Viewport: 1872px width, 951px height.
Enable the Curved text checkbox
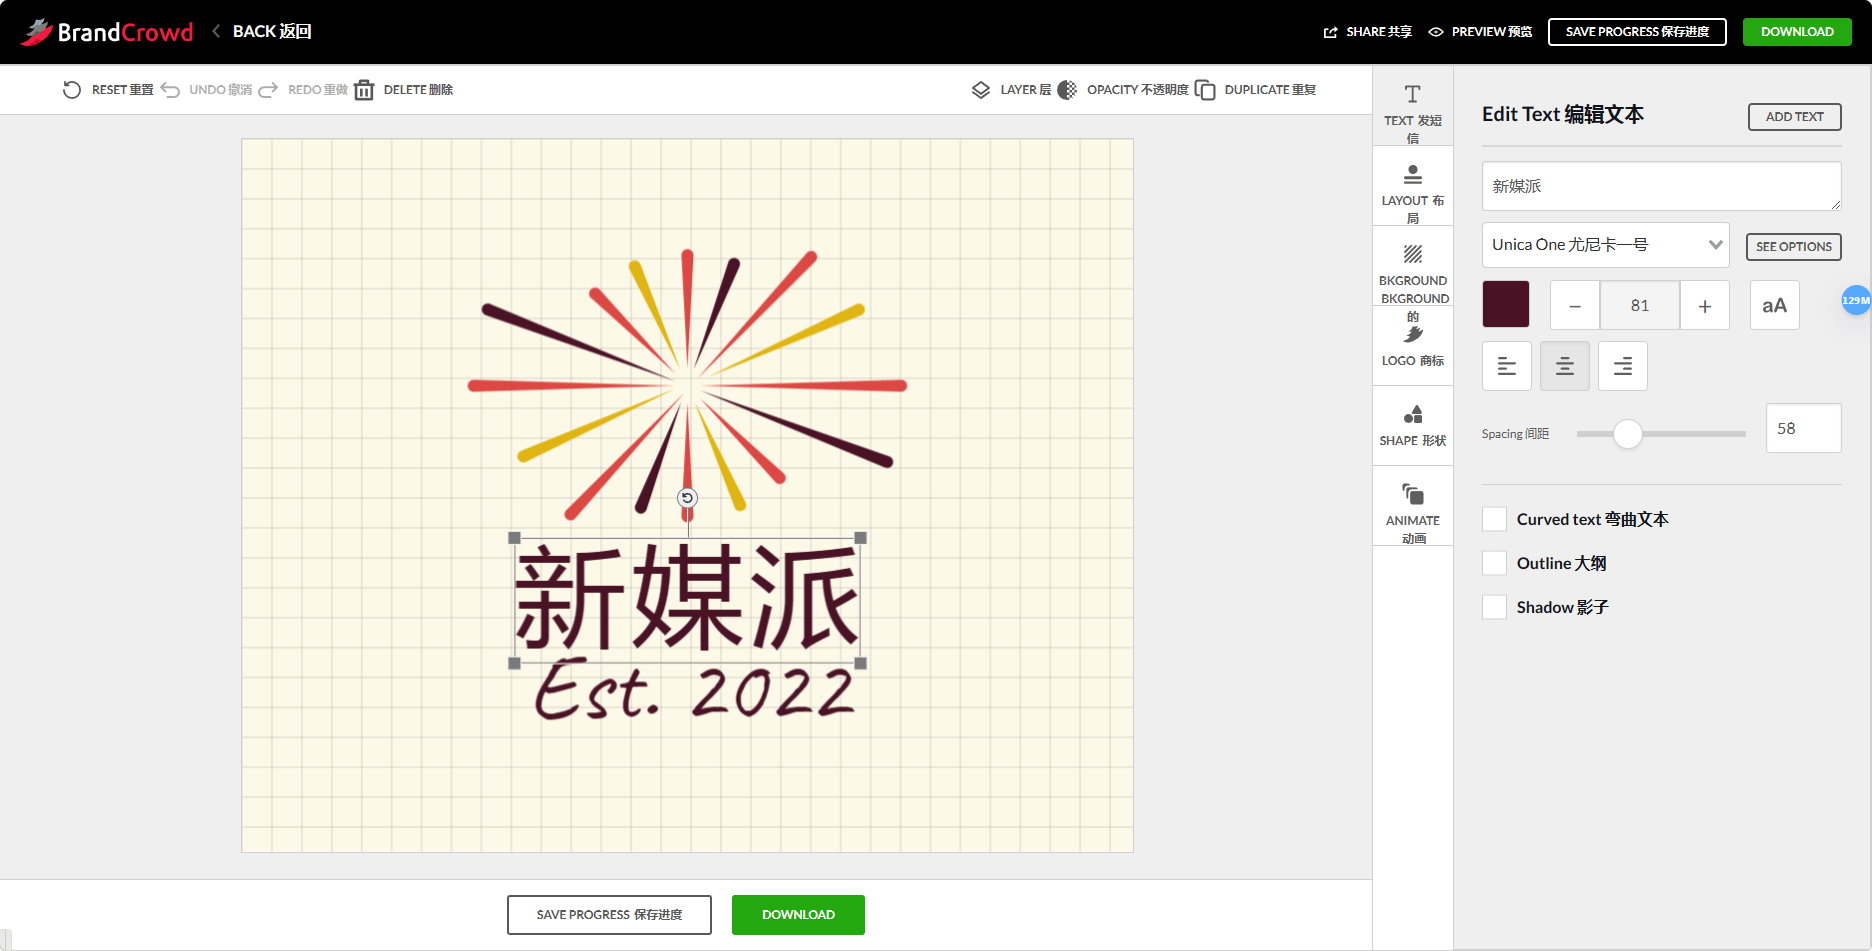pyautogui.click(x=1494, y=519)
